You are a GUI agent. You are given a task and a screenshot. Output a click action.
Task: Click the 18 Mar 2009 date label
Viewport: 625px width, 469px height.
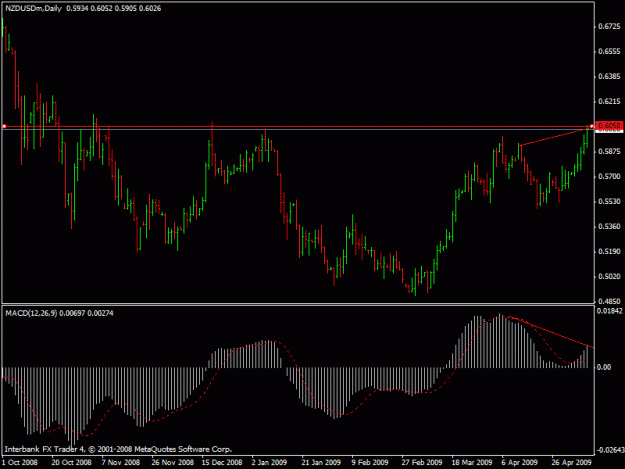[x=472, y=462]
